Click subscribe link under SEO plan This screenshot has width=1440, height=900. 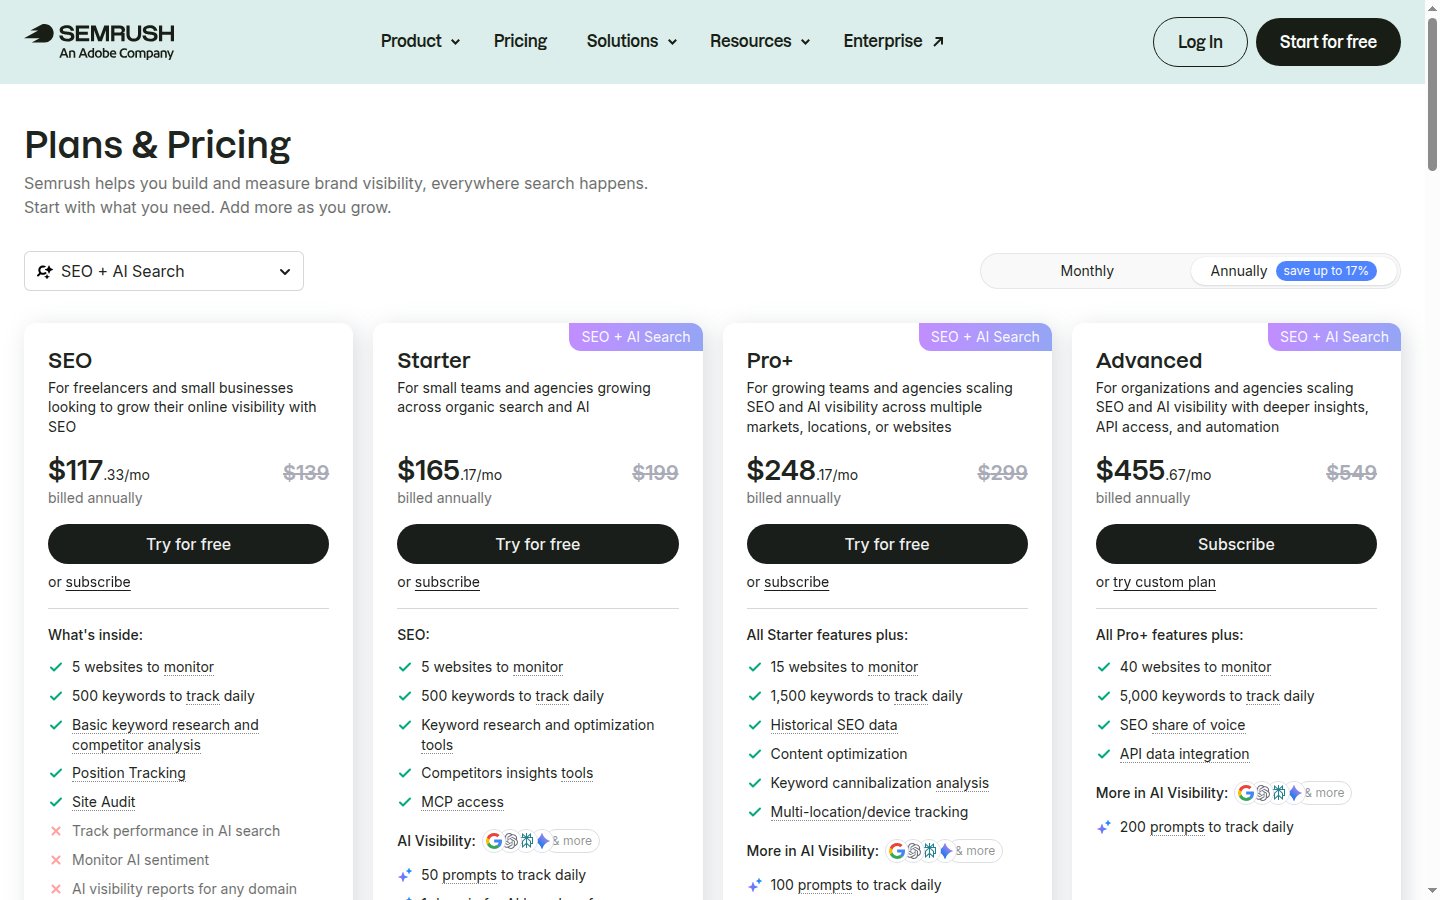pyautogui.click(x=98, y=582)
